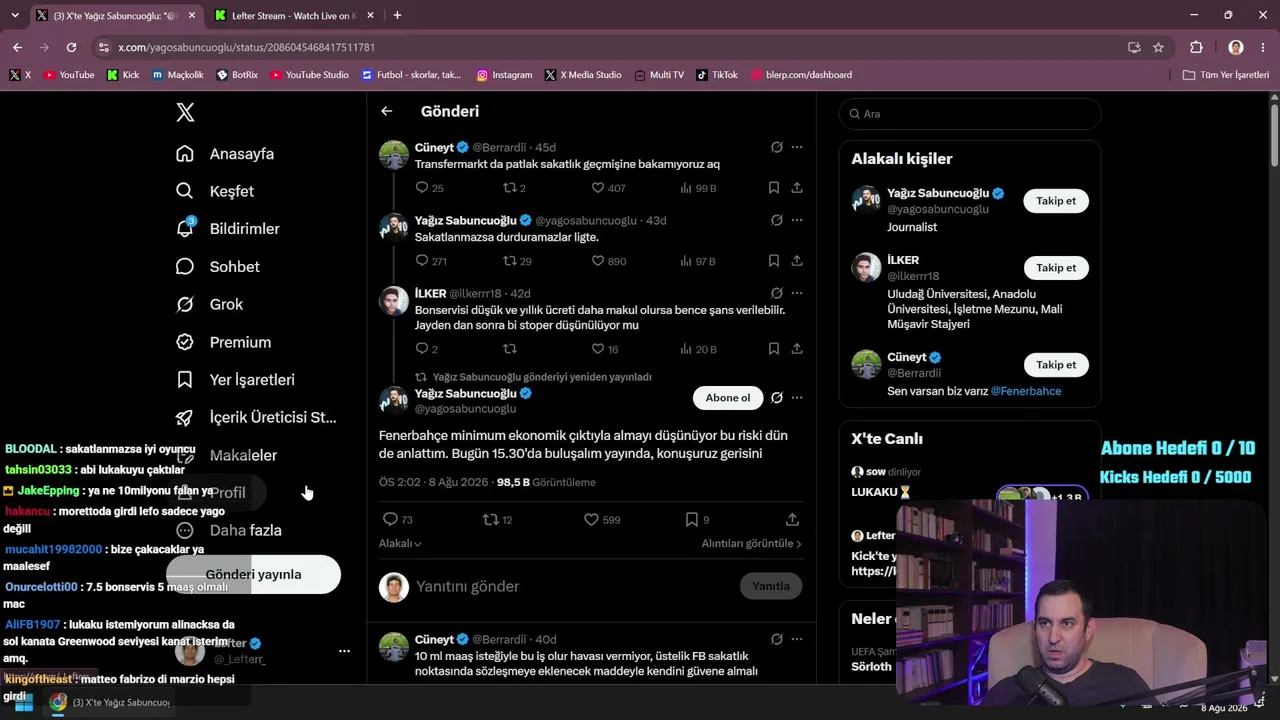Follow Cüneyt with Takip et
The height and width of the screenshot is (720, 1280).
(x=1056, y=365)
